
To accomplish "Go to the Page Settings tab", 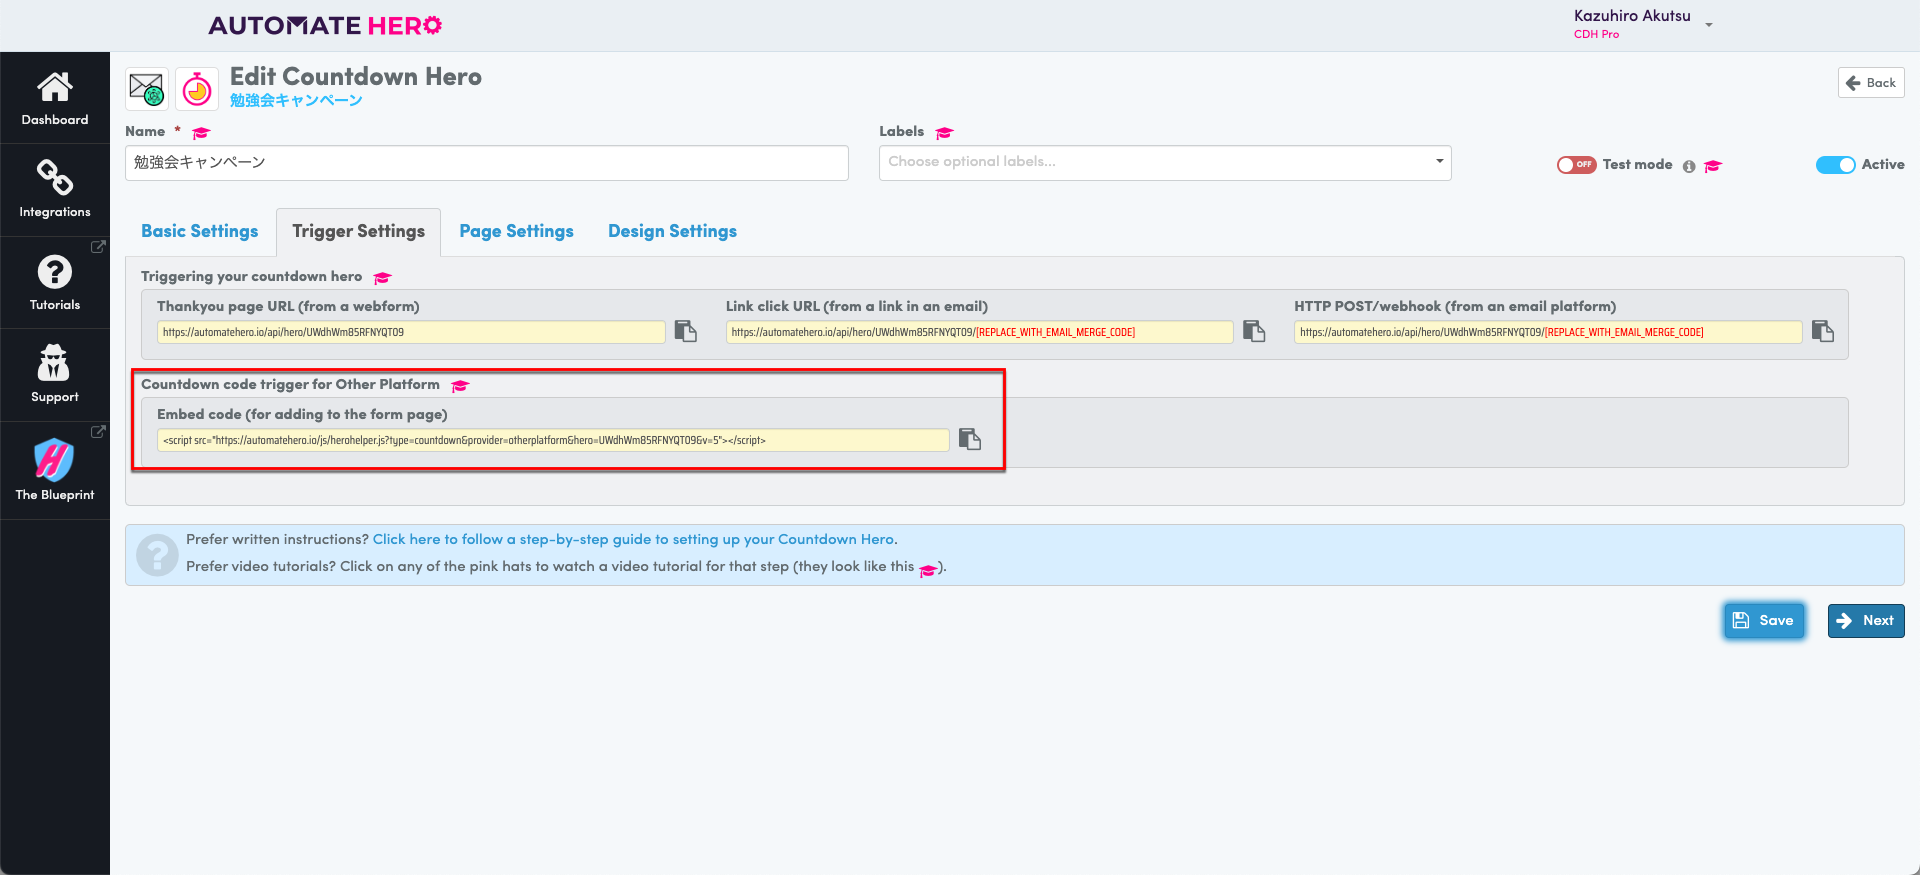I will coord(517,231).
